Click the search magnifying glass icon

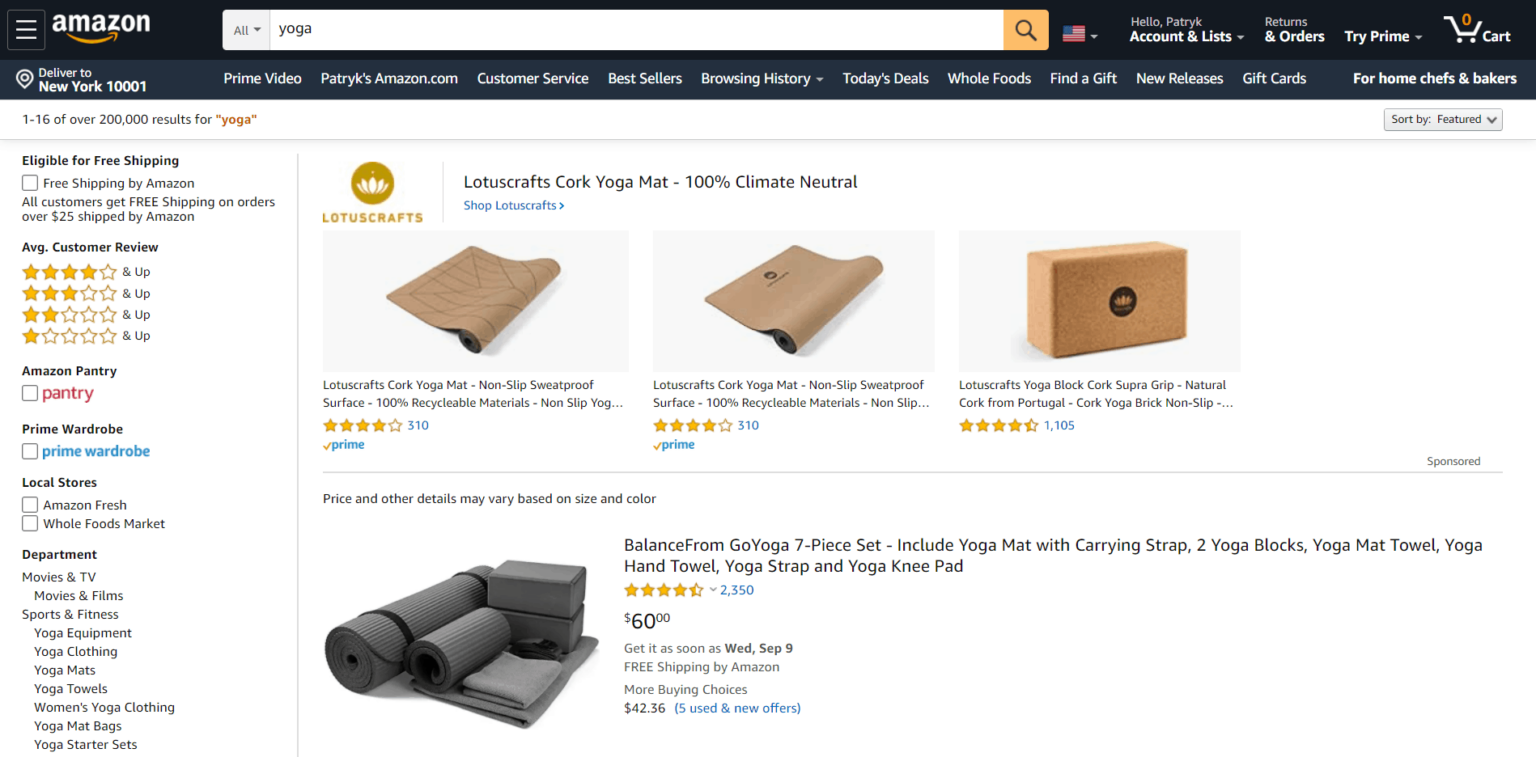click(1025, 29)
